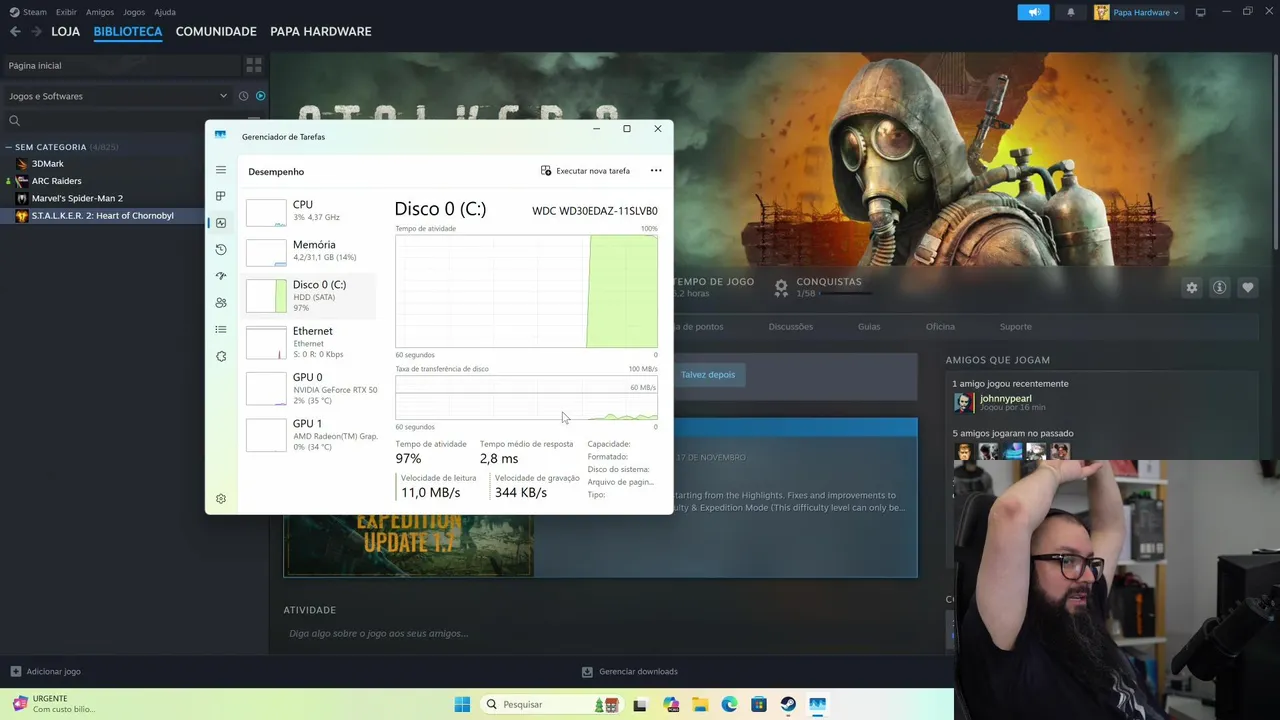Select S.T.A.L.K.E.R. 2: Heart of Chornobyl
This screenshot has height=720, width=1280.
coord(102,216)
